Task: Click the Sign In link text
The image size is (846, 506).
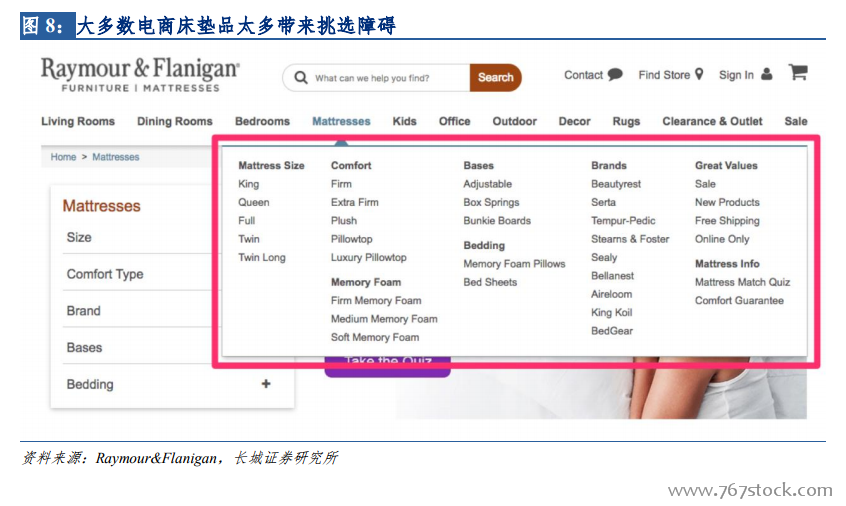Action: pos(736,75)
